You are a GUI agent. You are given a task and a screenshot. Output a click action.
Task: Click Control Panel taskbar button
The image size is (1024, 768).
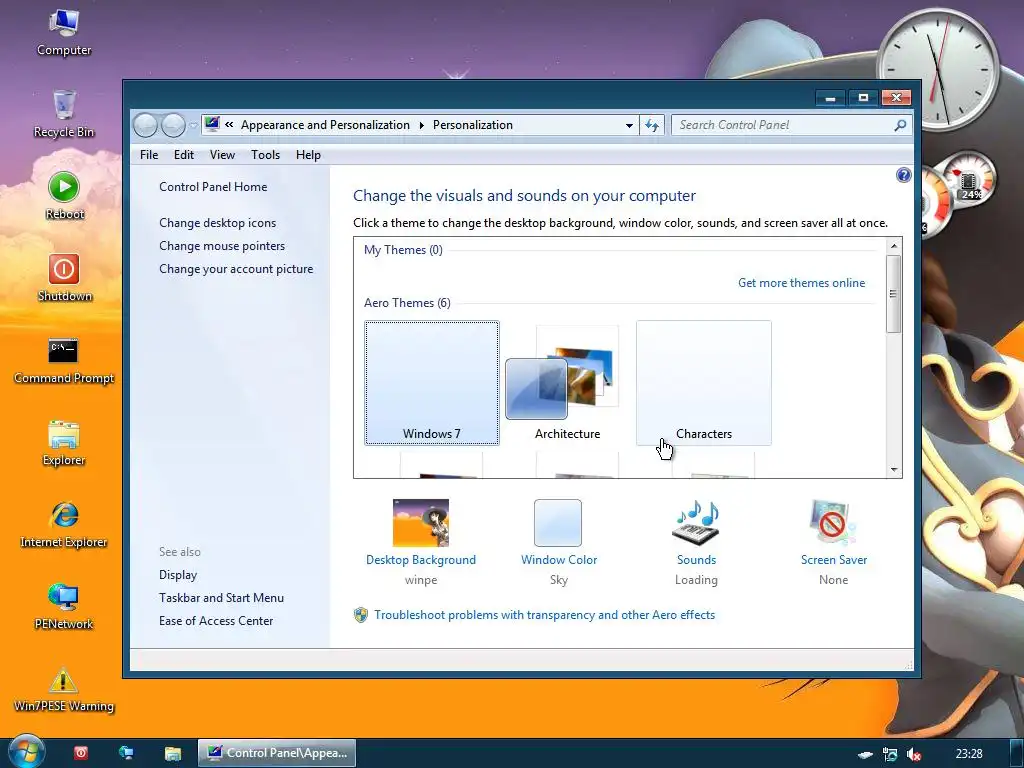point(277,753)
